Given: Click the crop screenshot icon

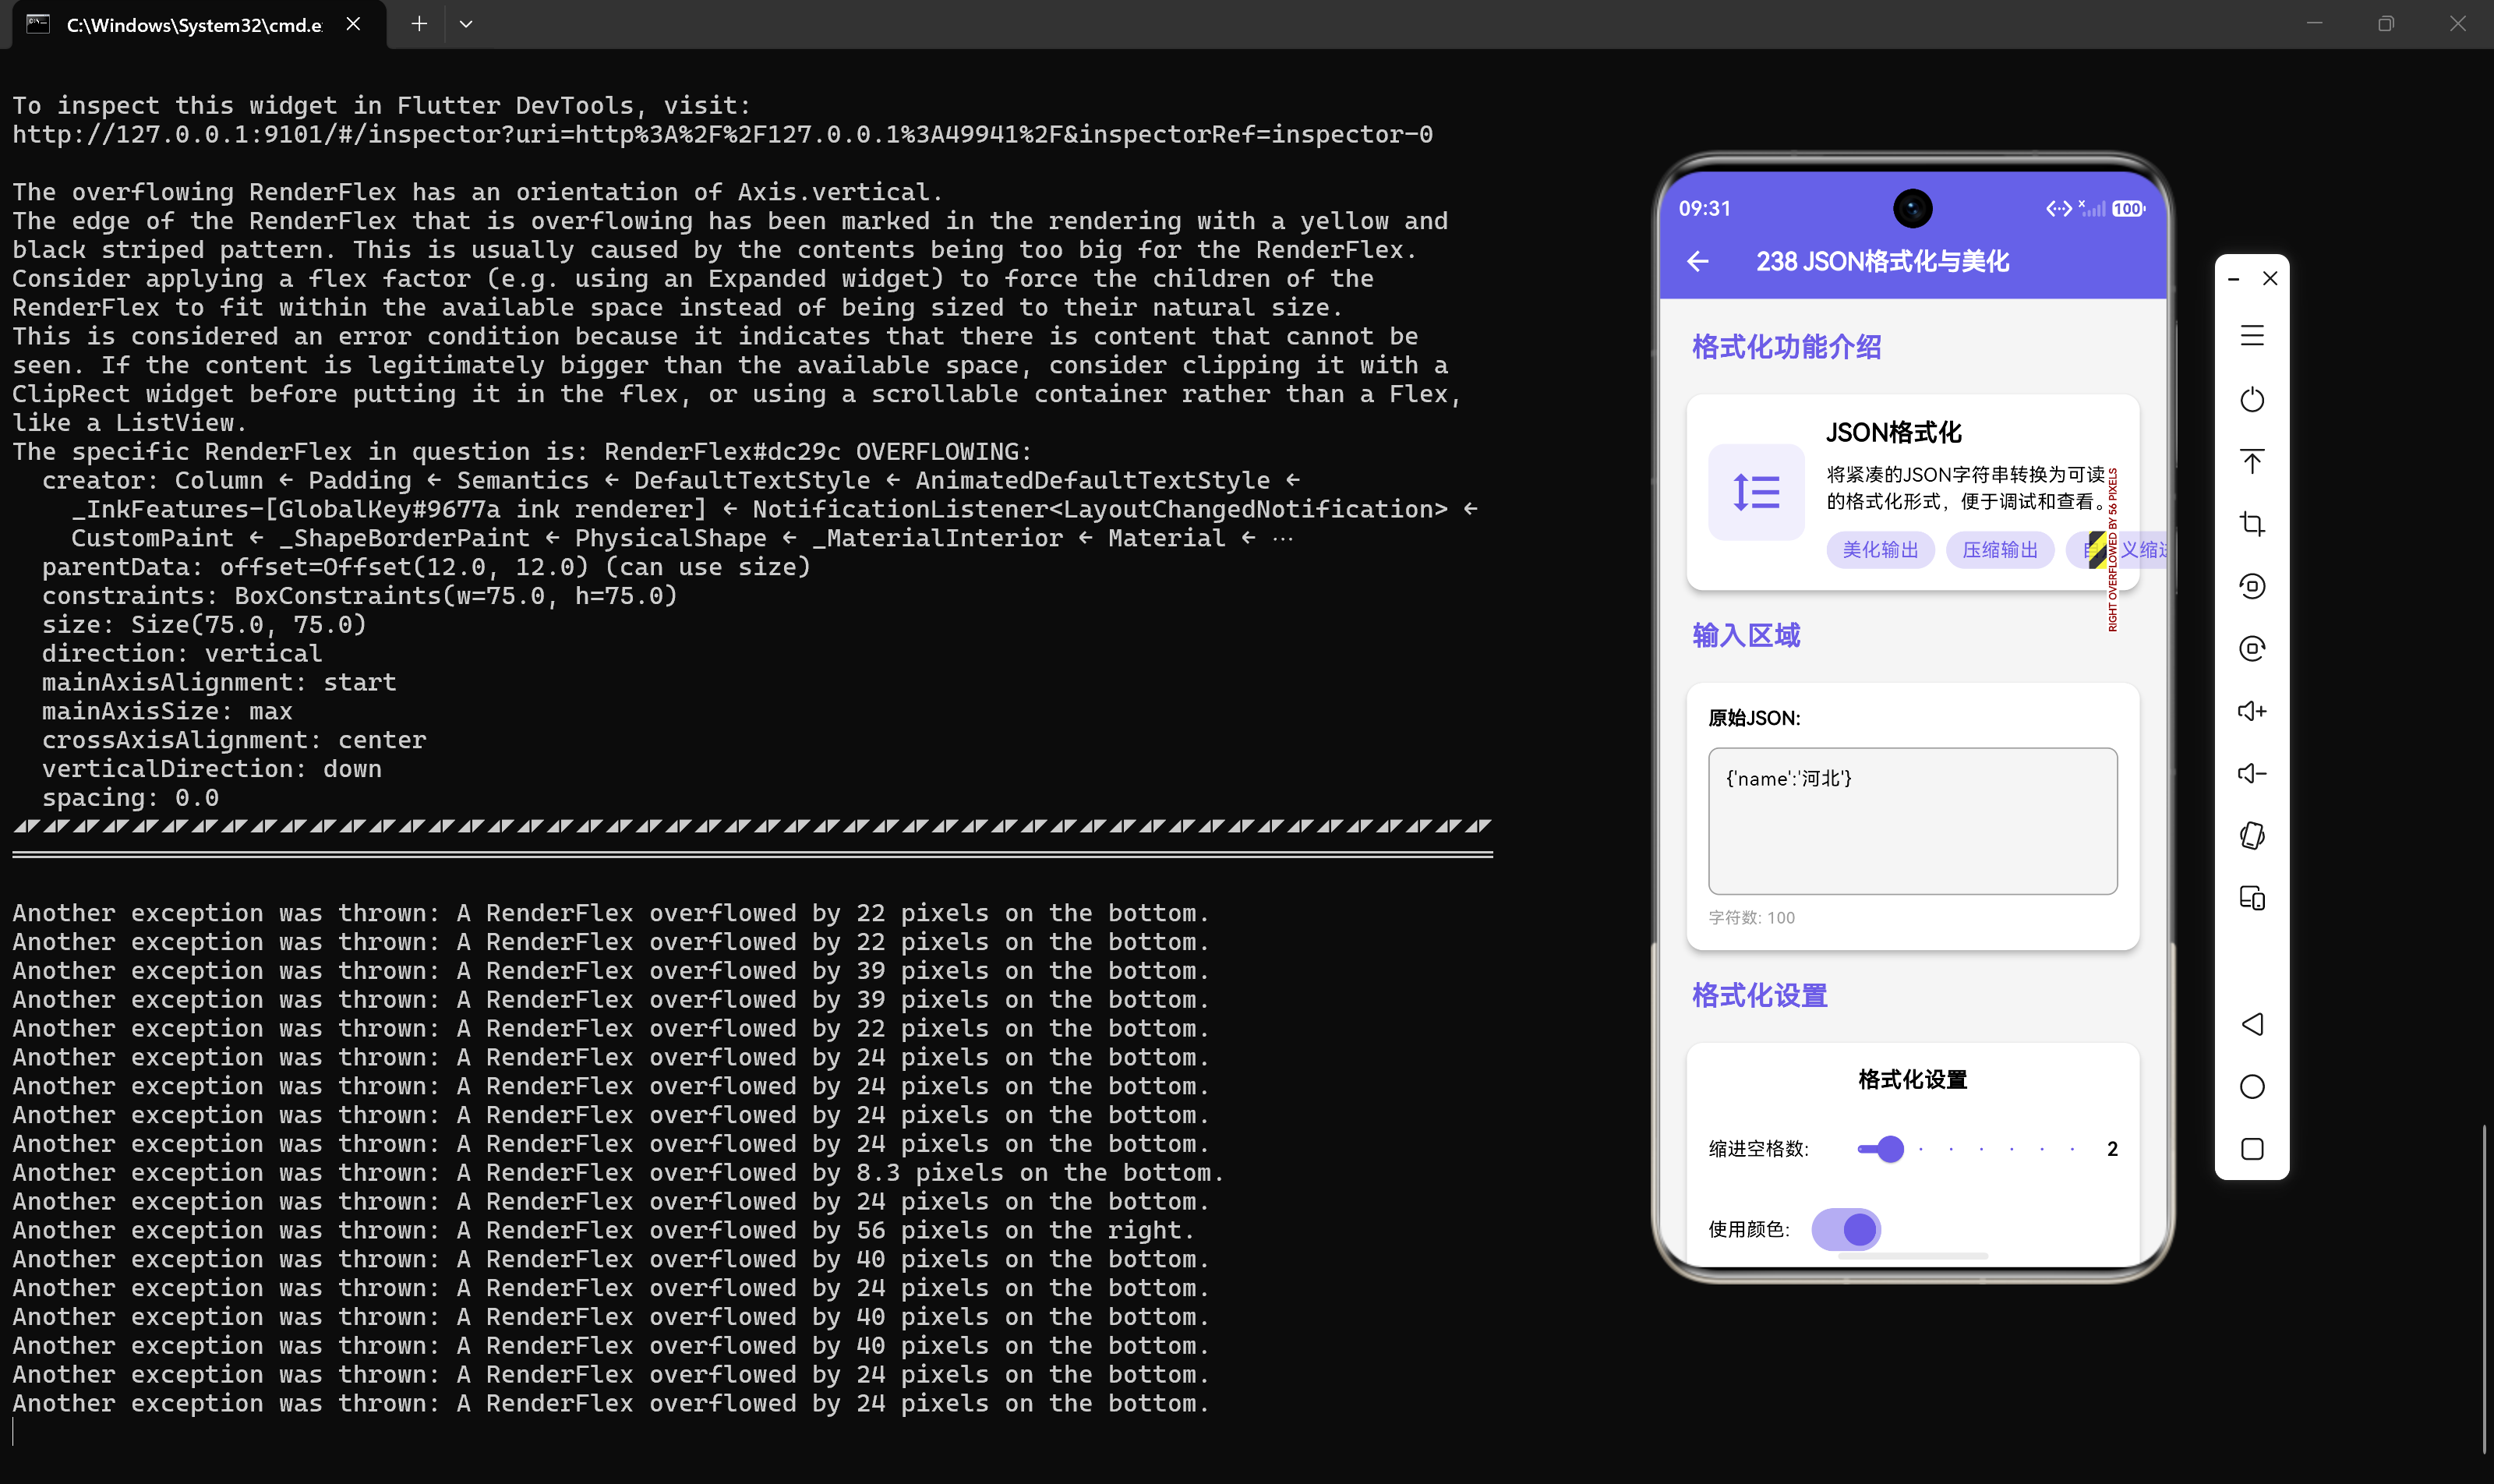Looking at the screenshot, I should 2252,524.
